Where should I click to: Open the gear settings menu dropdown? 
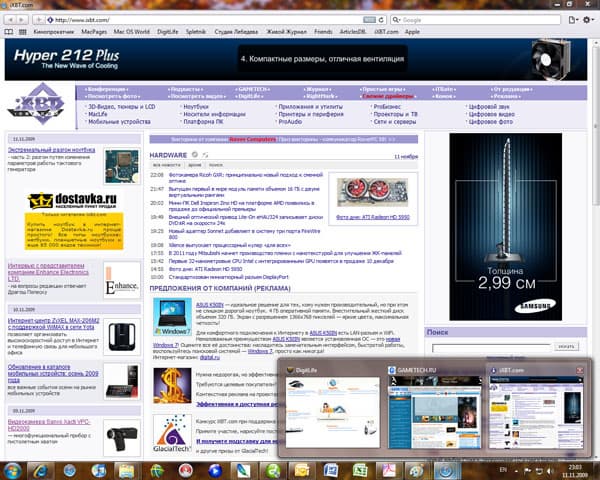[x=588, y=20]
